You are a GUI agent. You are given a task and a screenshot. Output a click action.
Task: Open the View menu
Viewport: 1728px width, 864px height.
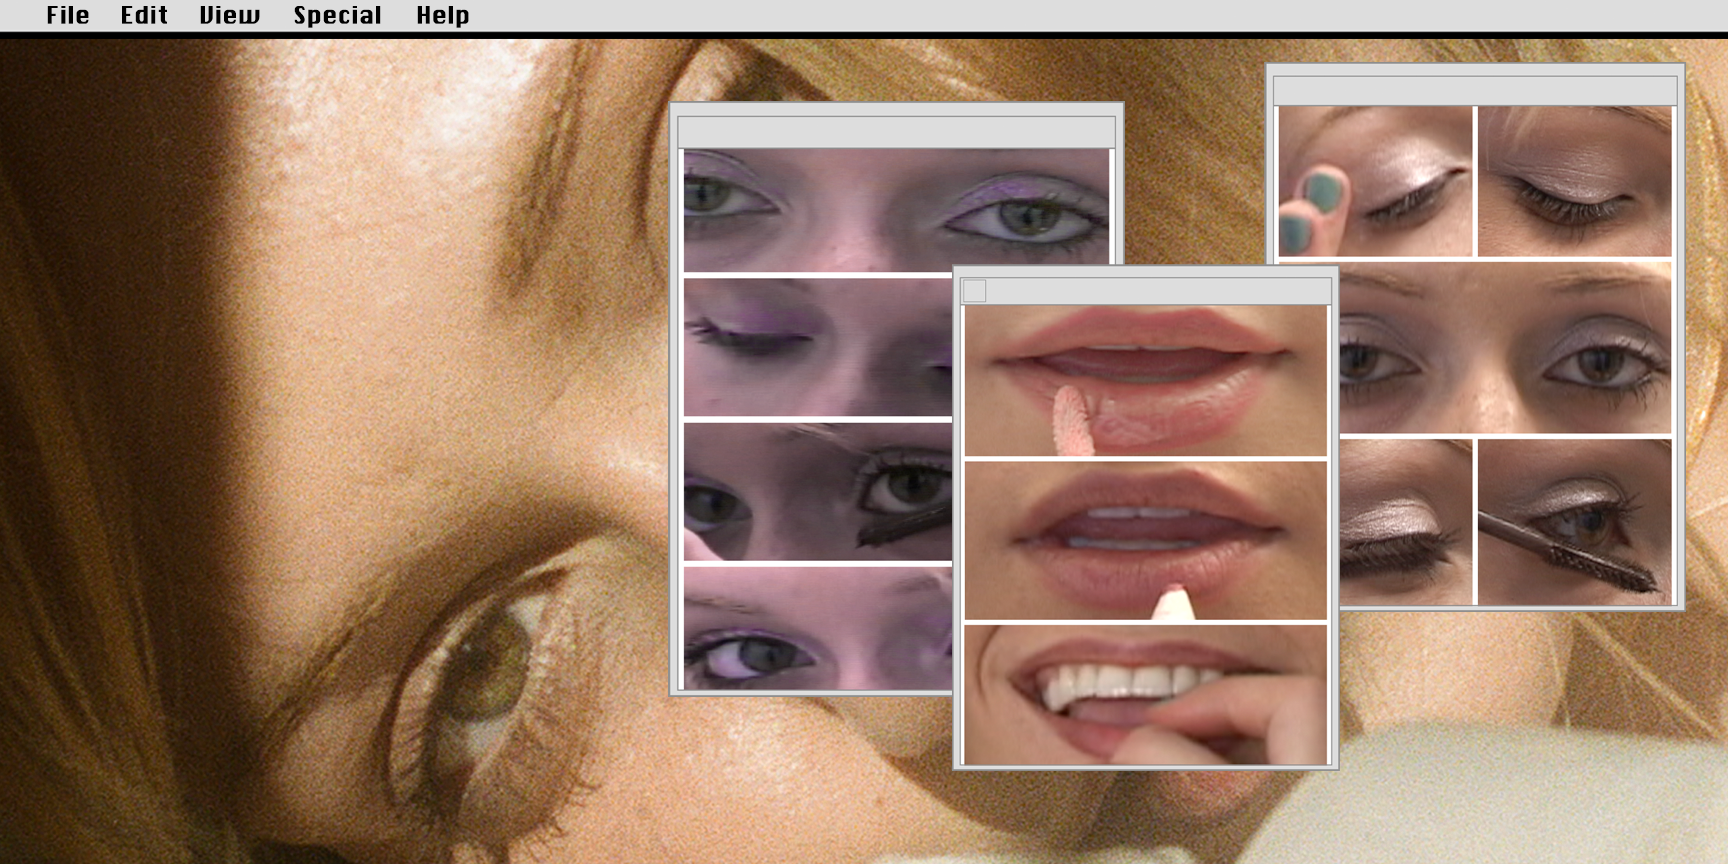pos(229,15)
